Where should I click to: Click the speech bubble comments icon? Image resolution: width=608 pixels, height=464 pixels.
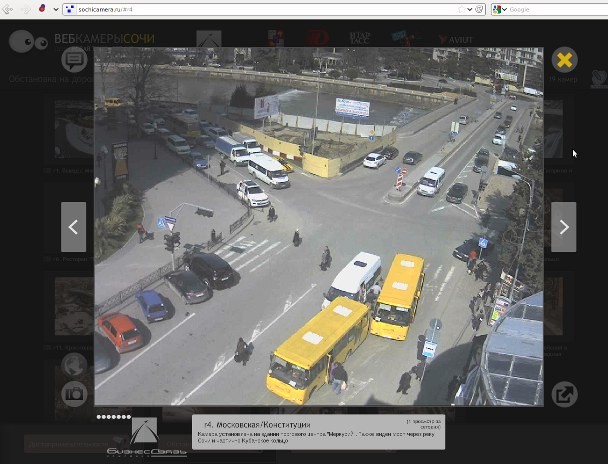[x=74, y=60]
